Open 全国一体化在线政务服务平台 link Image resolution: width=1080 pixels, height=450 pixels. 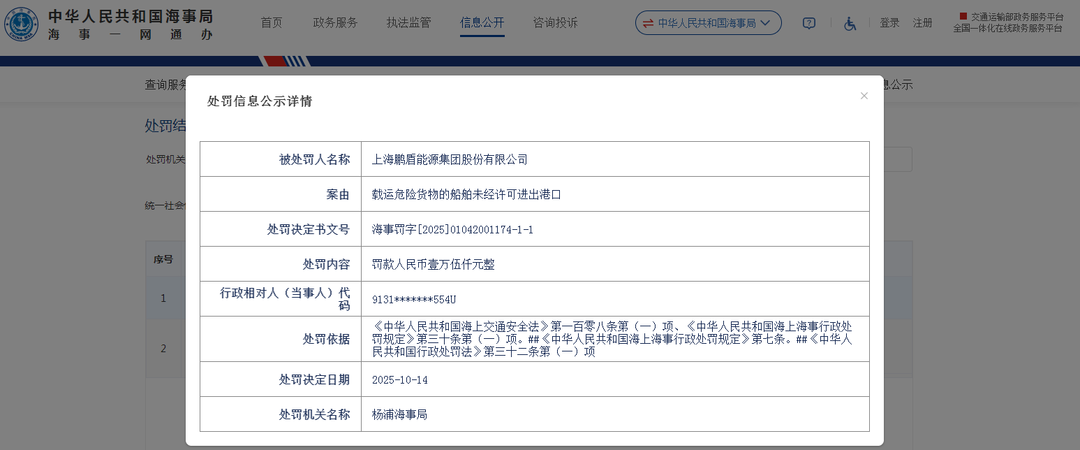coord(1007,29)
